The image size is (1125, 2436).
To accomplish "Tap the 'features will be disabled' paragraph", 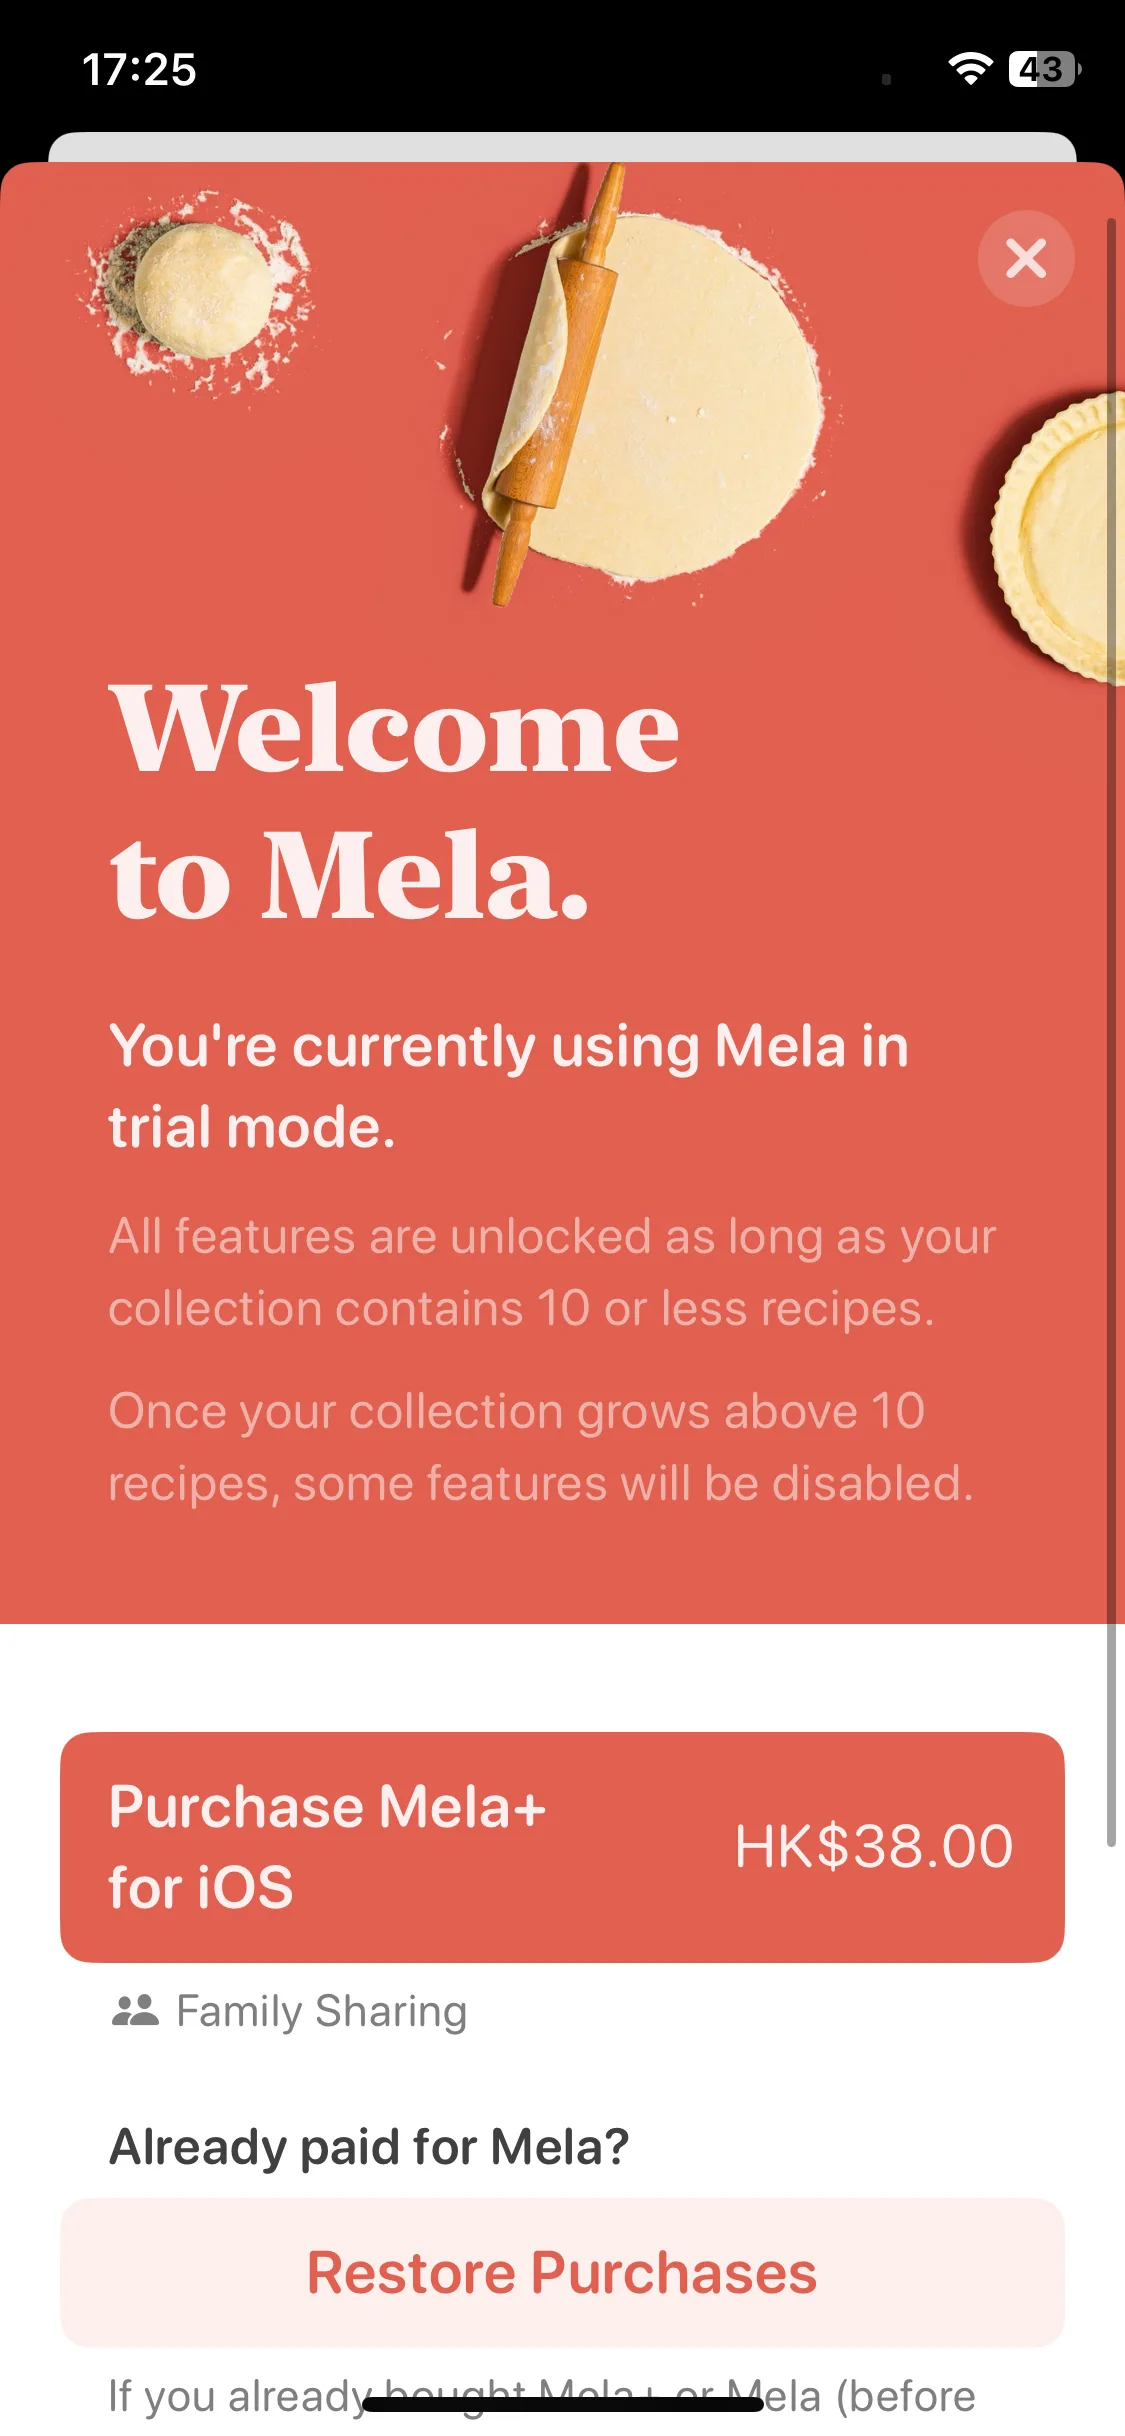I will pos(540,1447).
